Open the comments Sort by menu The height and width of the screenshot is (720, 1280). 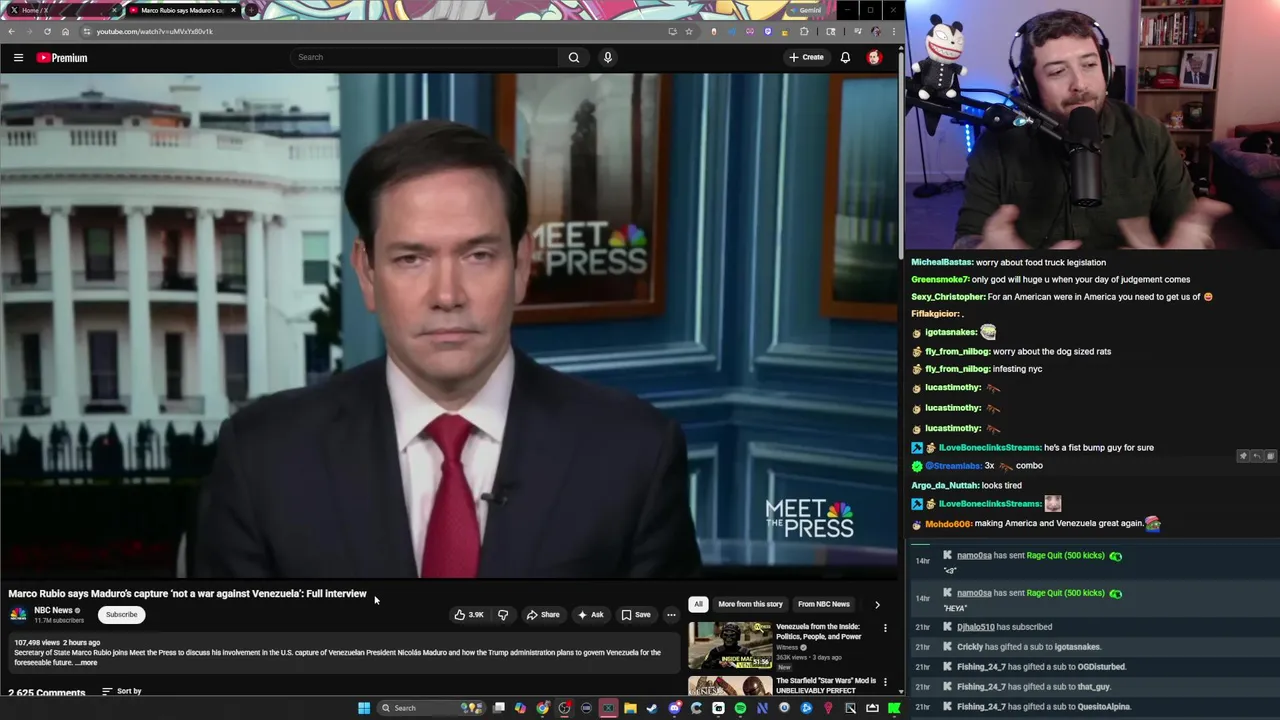click(122, 691)
